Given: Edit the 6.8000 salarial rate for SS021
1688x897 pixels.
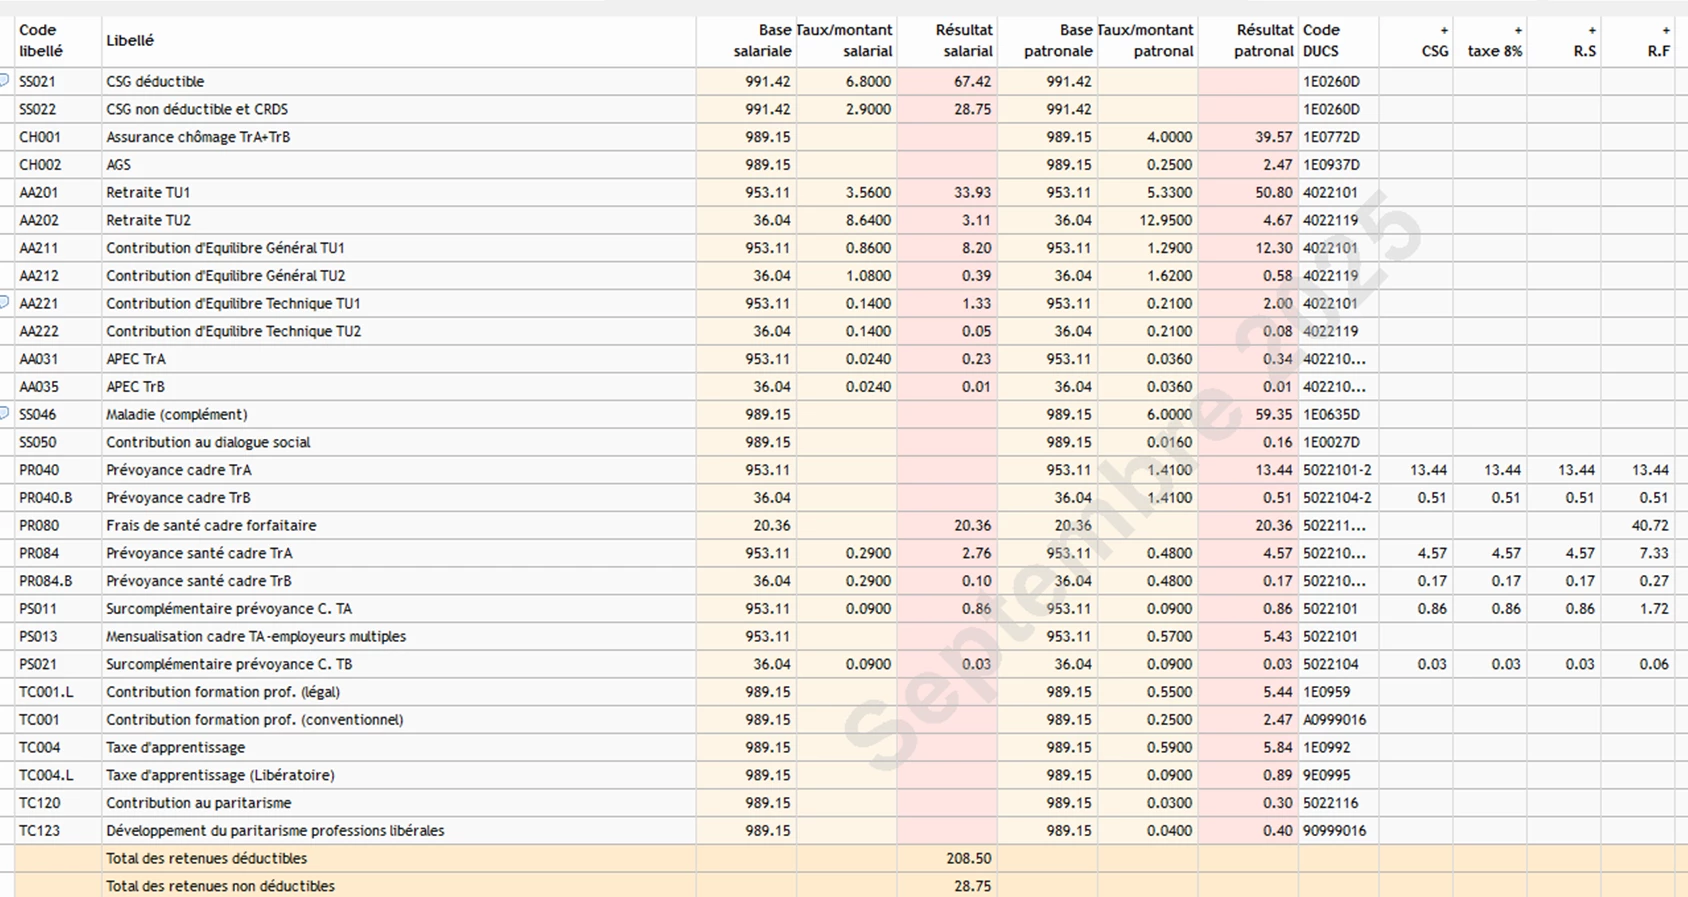Looking at the screenshot, I should [x=868, y=82].
